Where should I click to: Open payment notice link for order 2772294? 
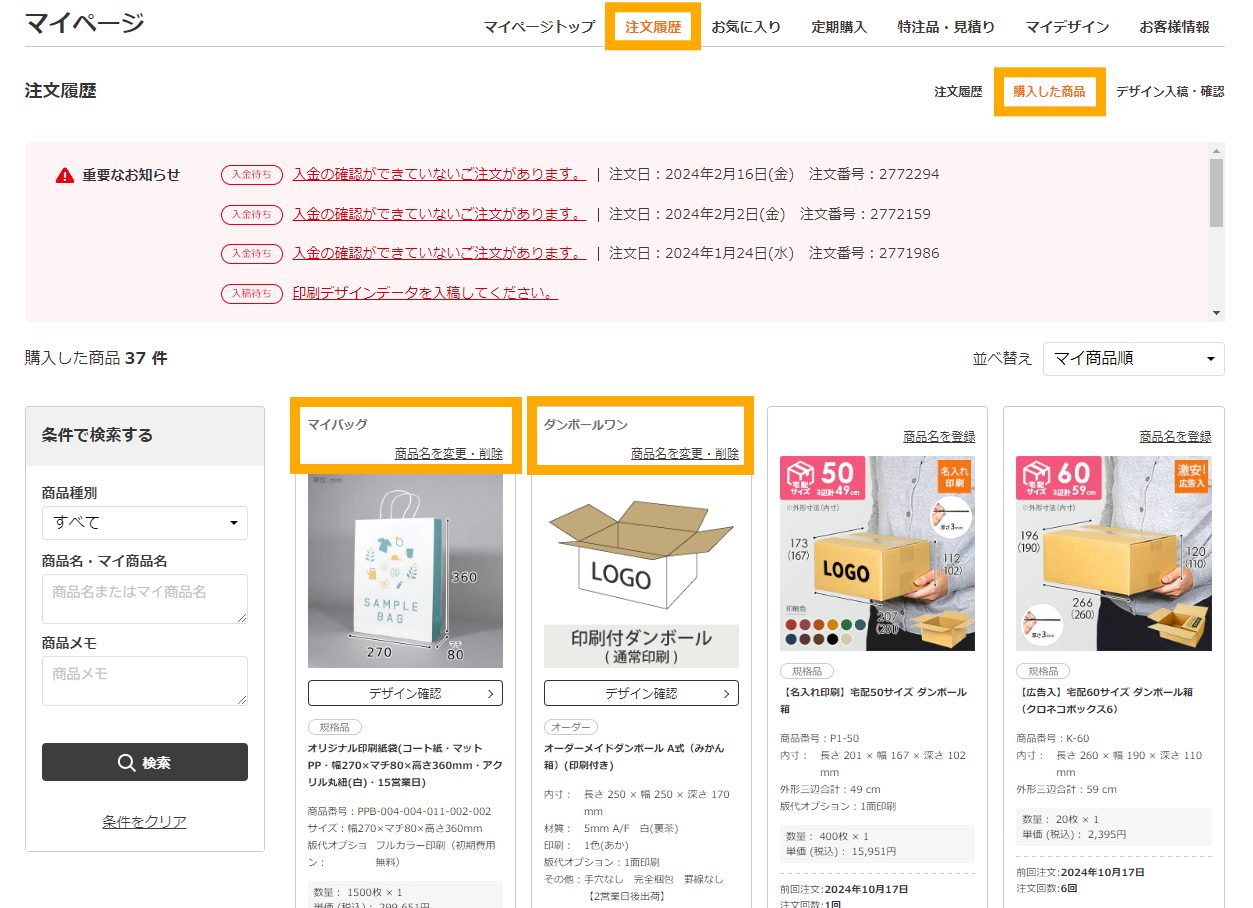coord(439,174)
